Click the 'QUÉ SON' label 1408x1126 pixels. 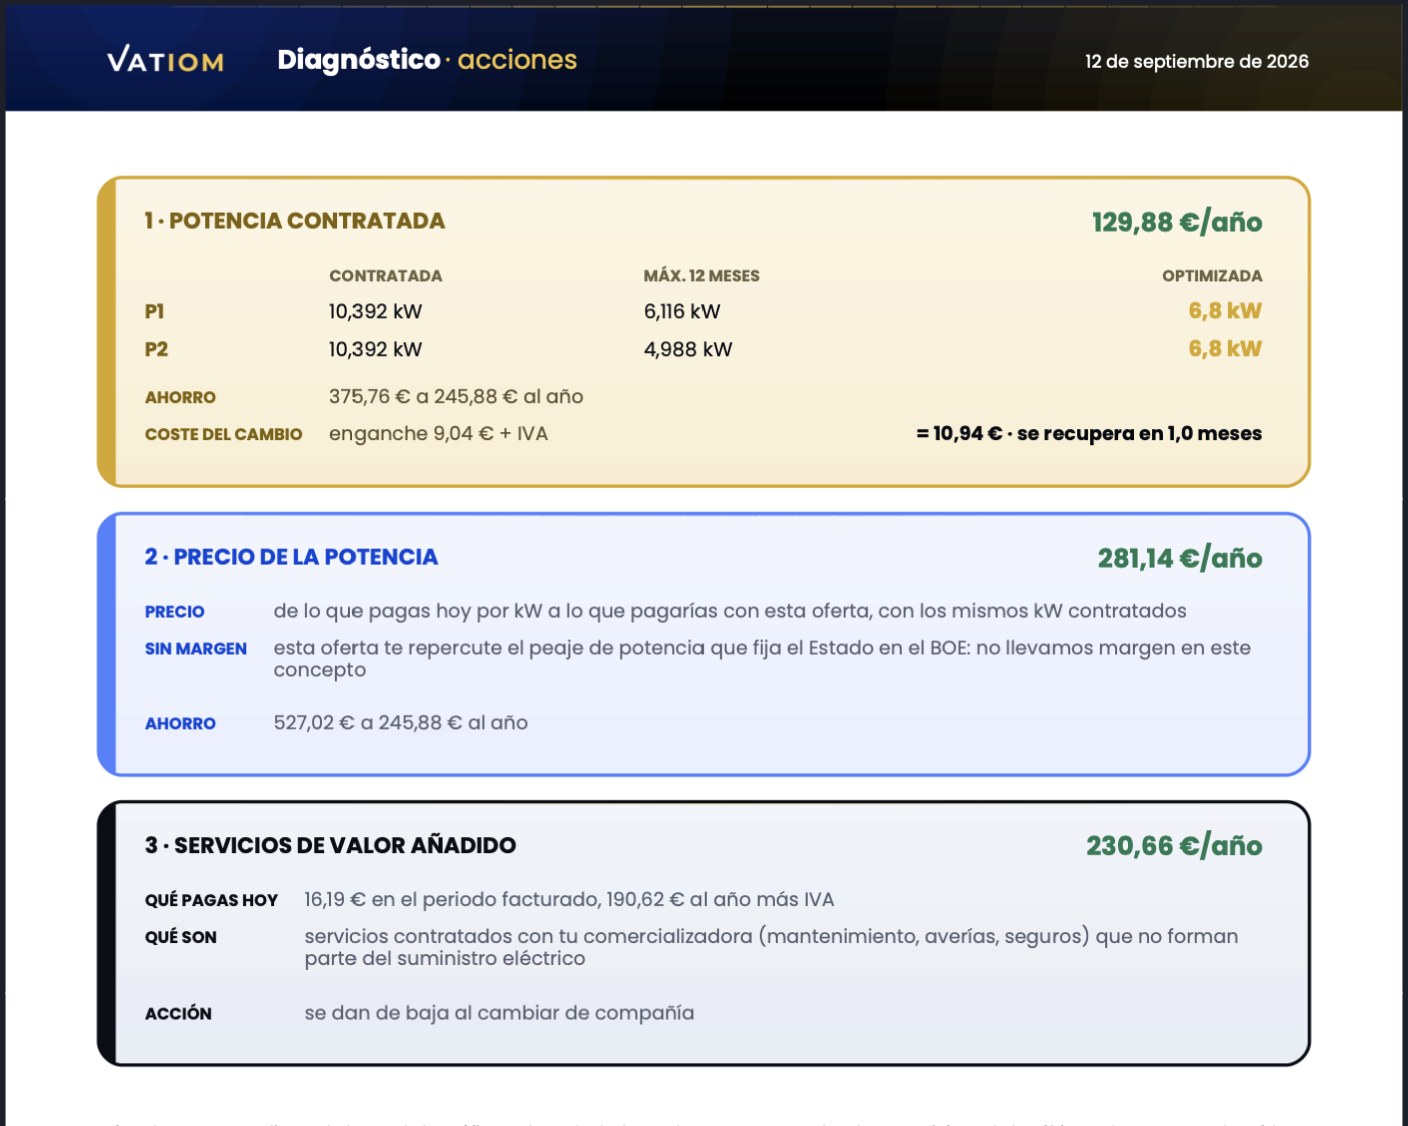pos(180,938)
